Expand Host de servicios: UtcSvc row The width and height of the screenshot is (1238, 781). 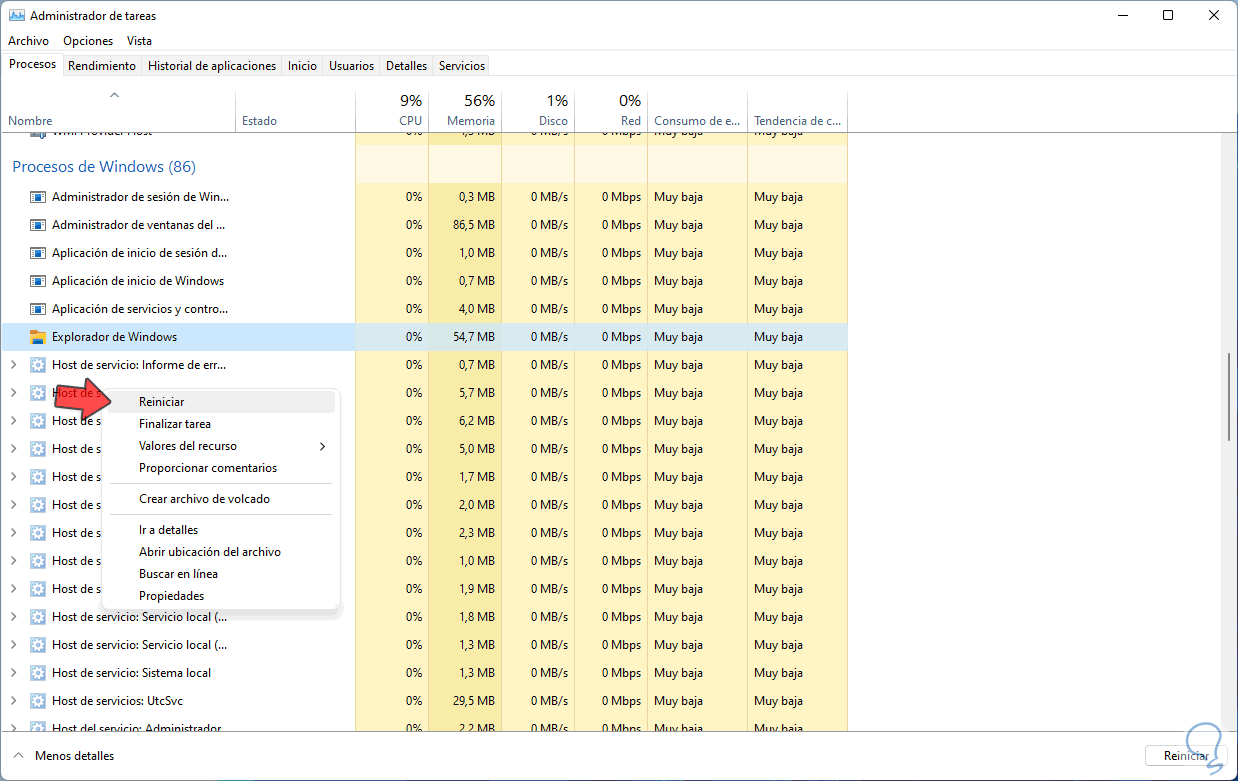coord(13,701)
